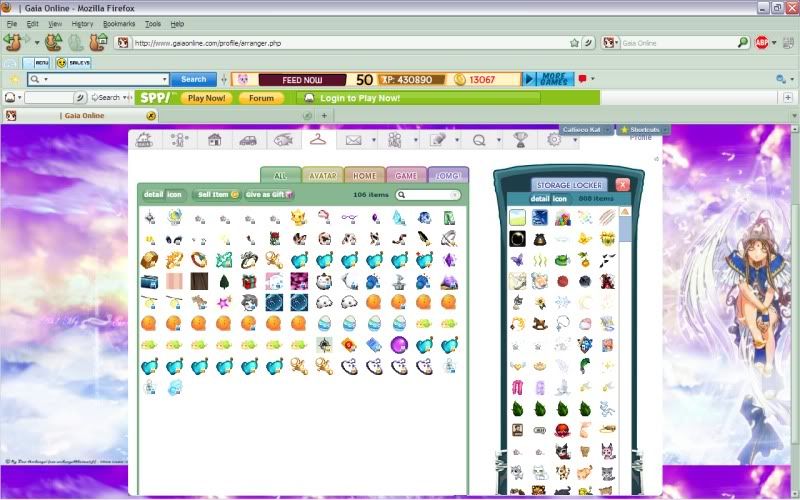Click the Sell Item button
The image size is (800, 500).
click(x=218, y=194)
